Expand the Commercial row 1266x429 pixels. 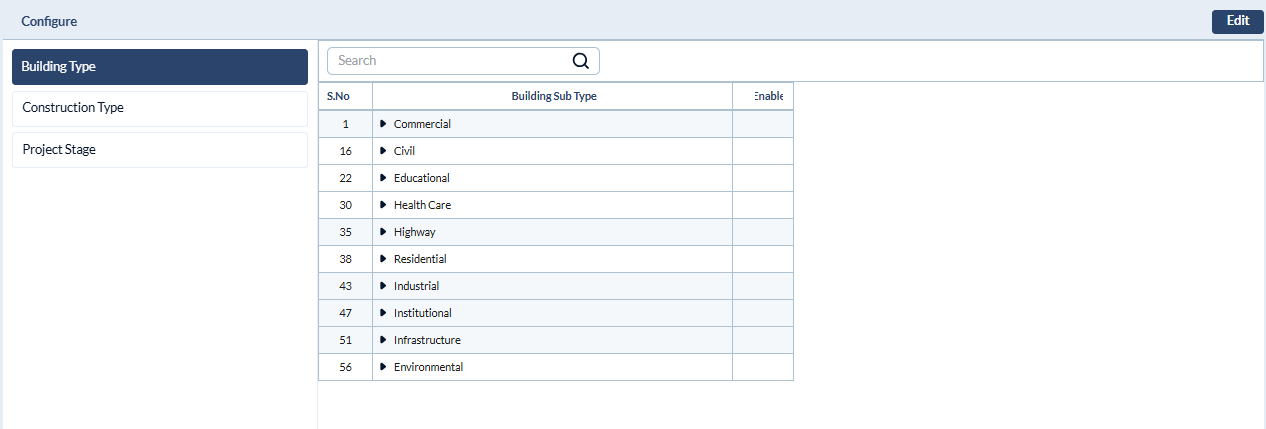pyautogui.click(x=383, y=124)
